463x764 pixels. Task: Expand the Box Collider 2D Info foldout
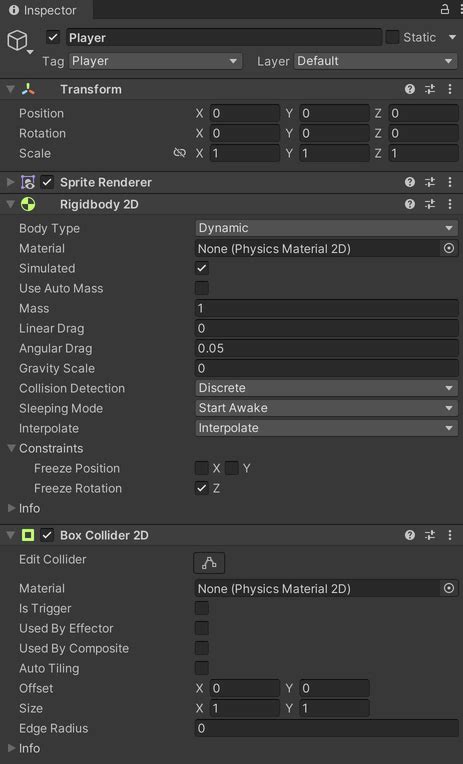click(11, 747)
